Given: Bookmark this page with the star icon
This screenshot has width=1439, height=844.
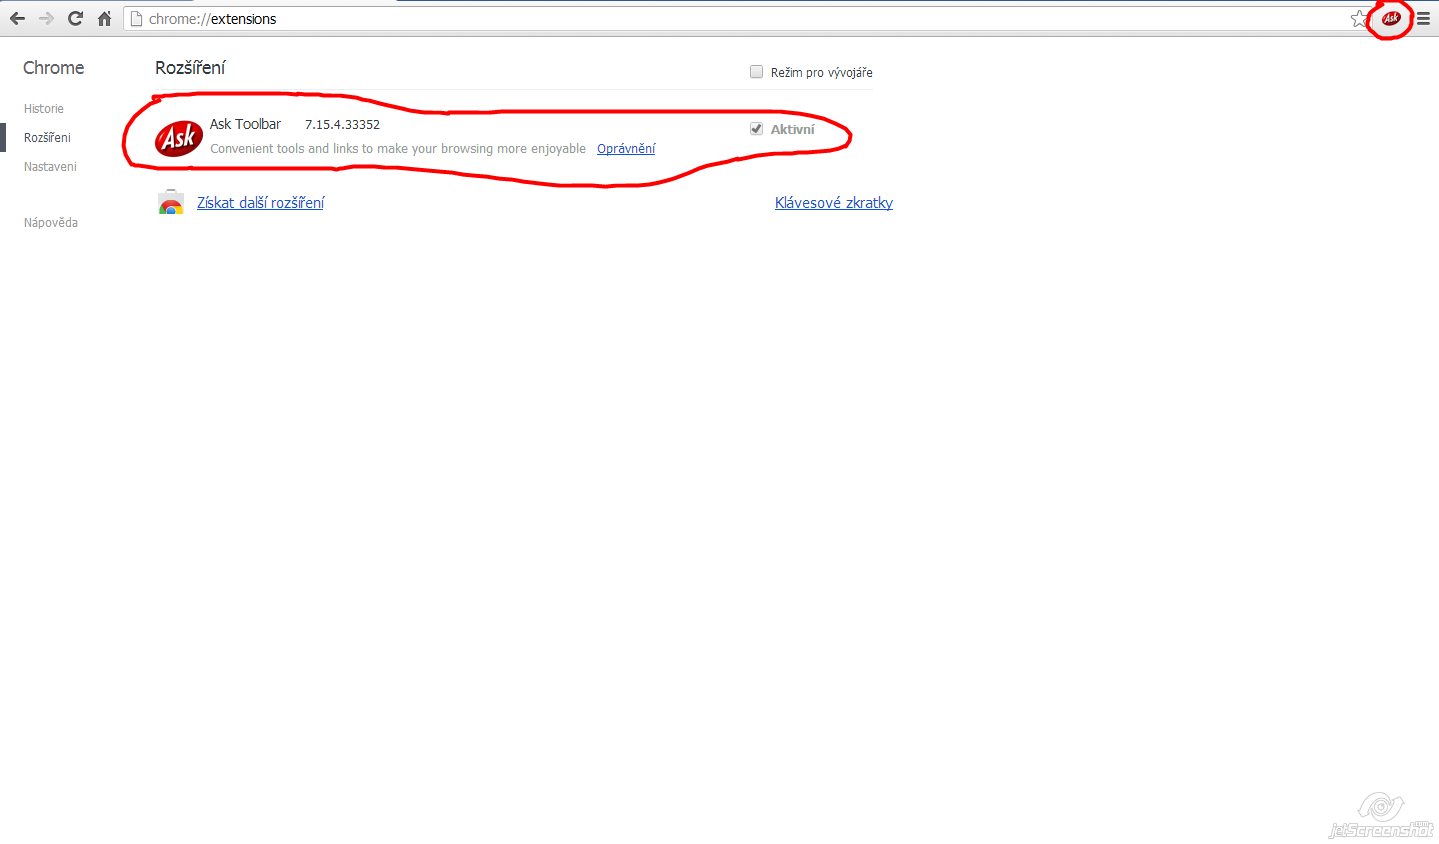Looking at the screenshot, I should (x=1359, y=18).
